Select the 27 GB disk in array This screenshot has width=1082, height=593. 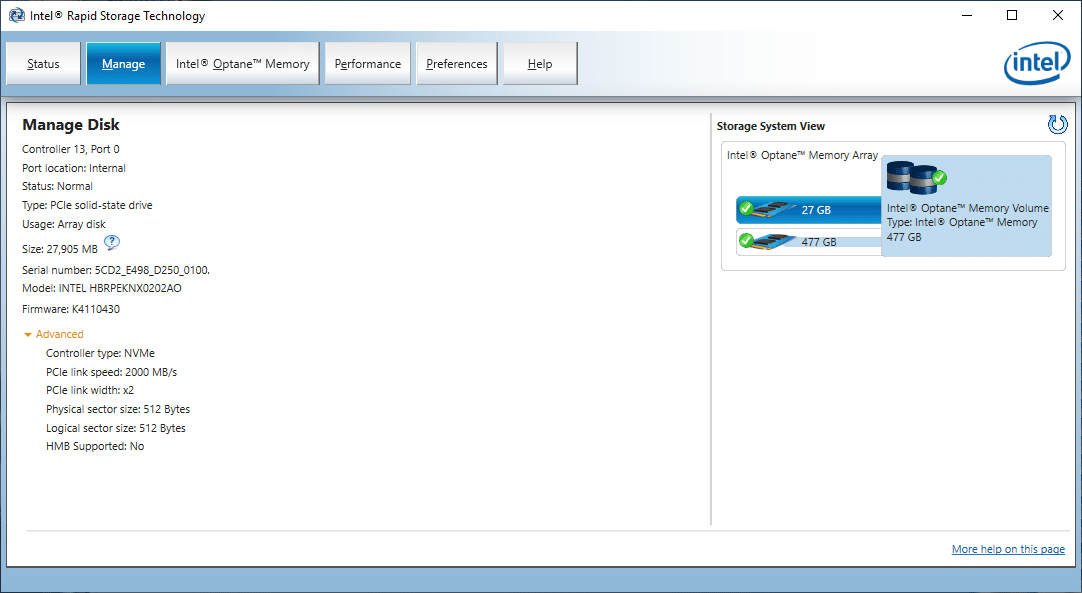(809, 210)
